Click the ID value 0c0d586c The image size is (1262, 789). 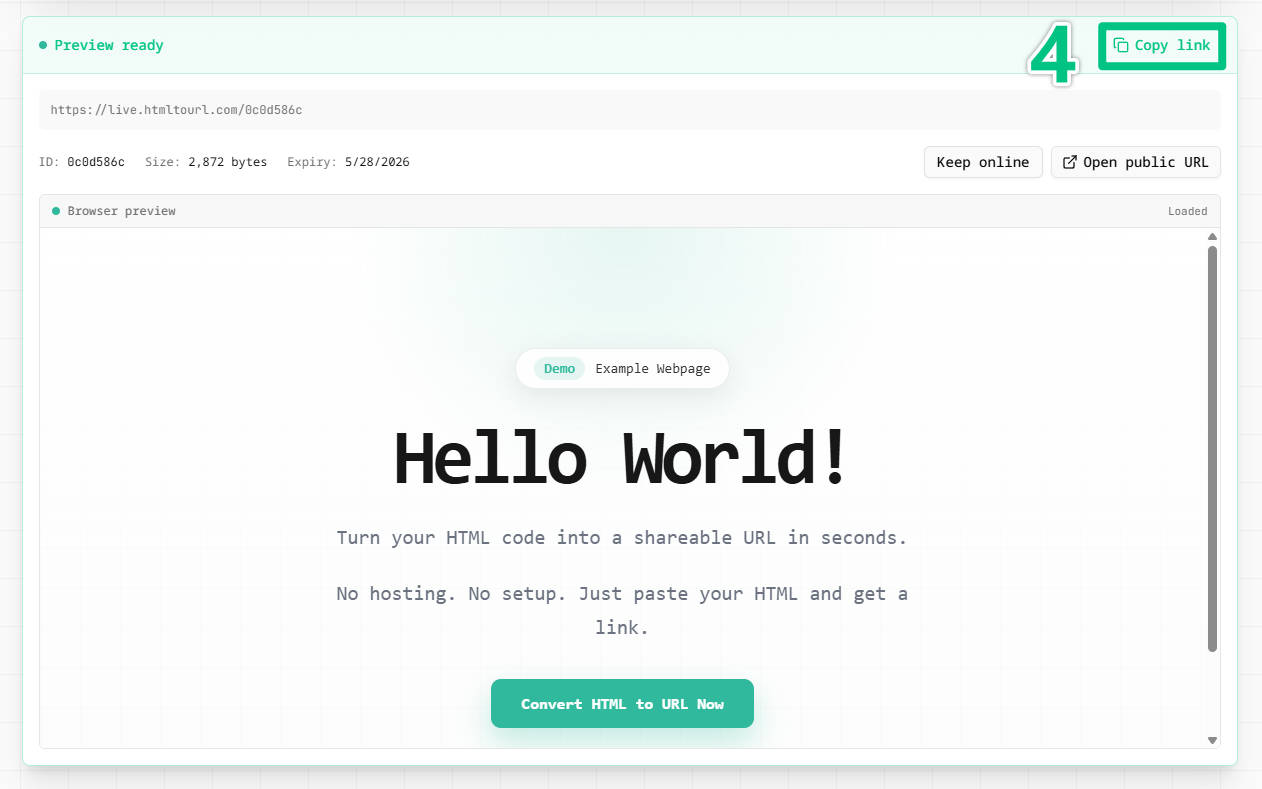tap(96, 162)
